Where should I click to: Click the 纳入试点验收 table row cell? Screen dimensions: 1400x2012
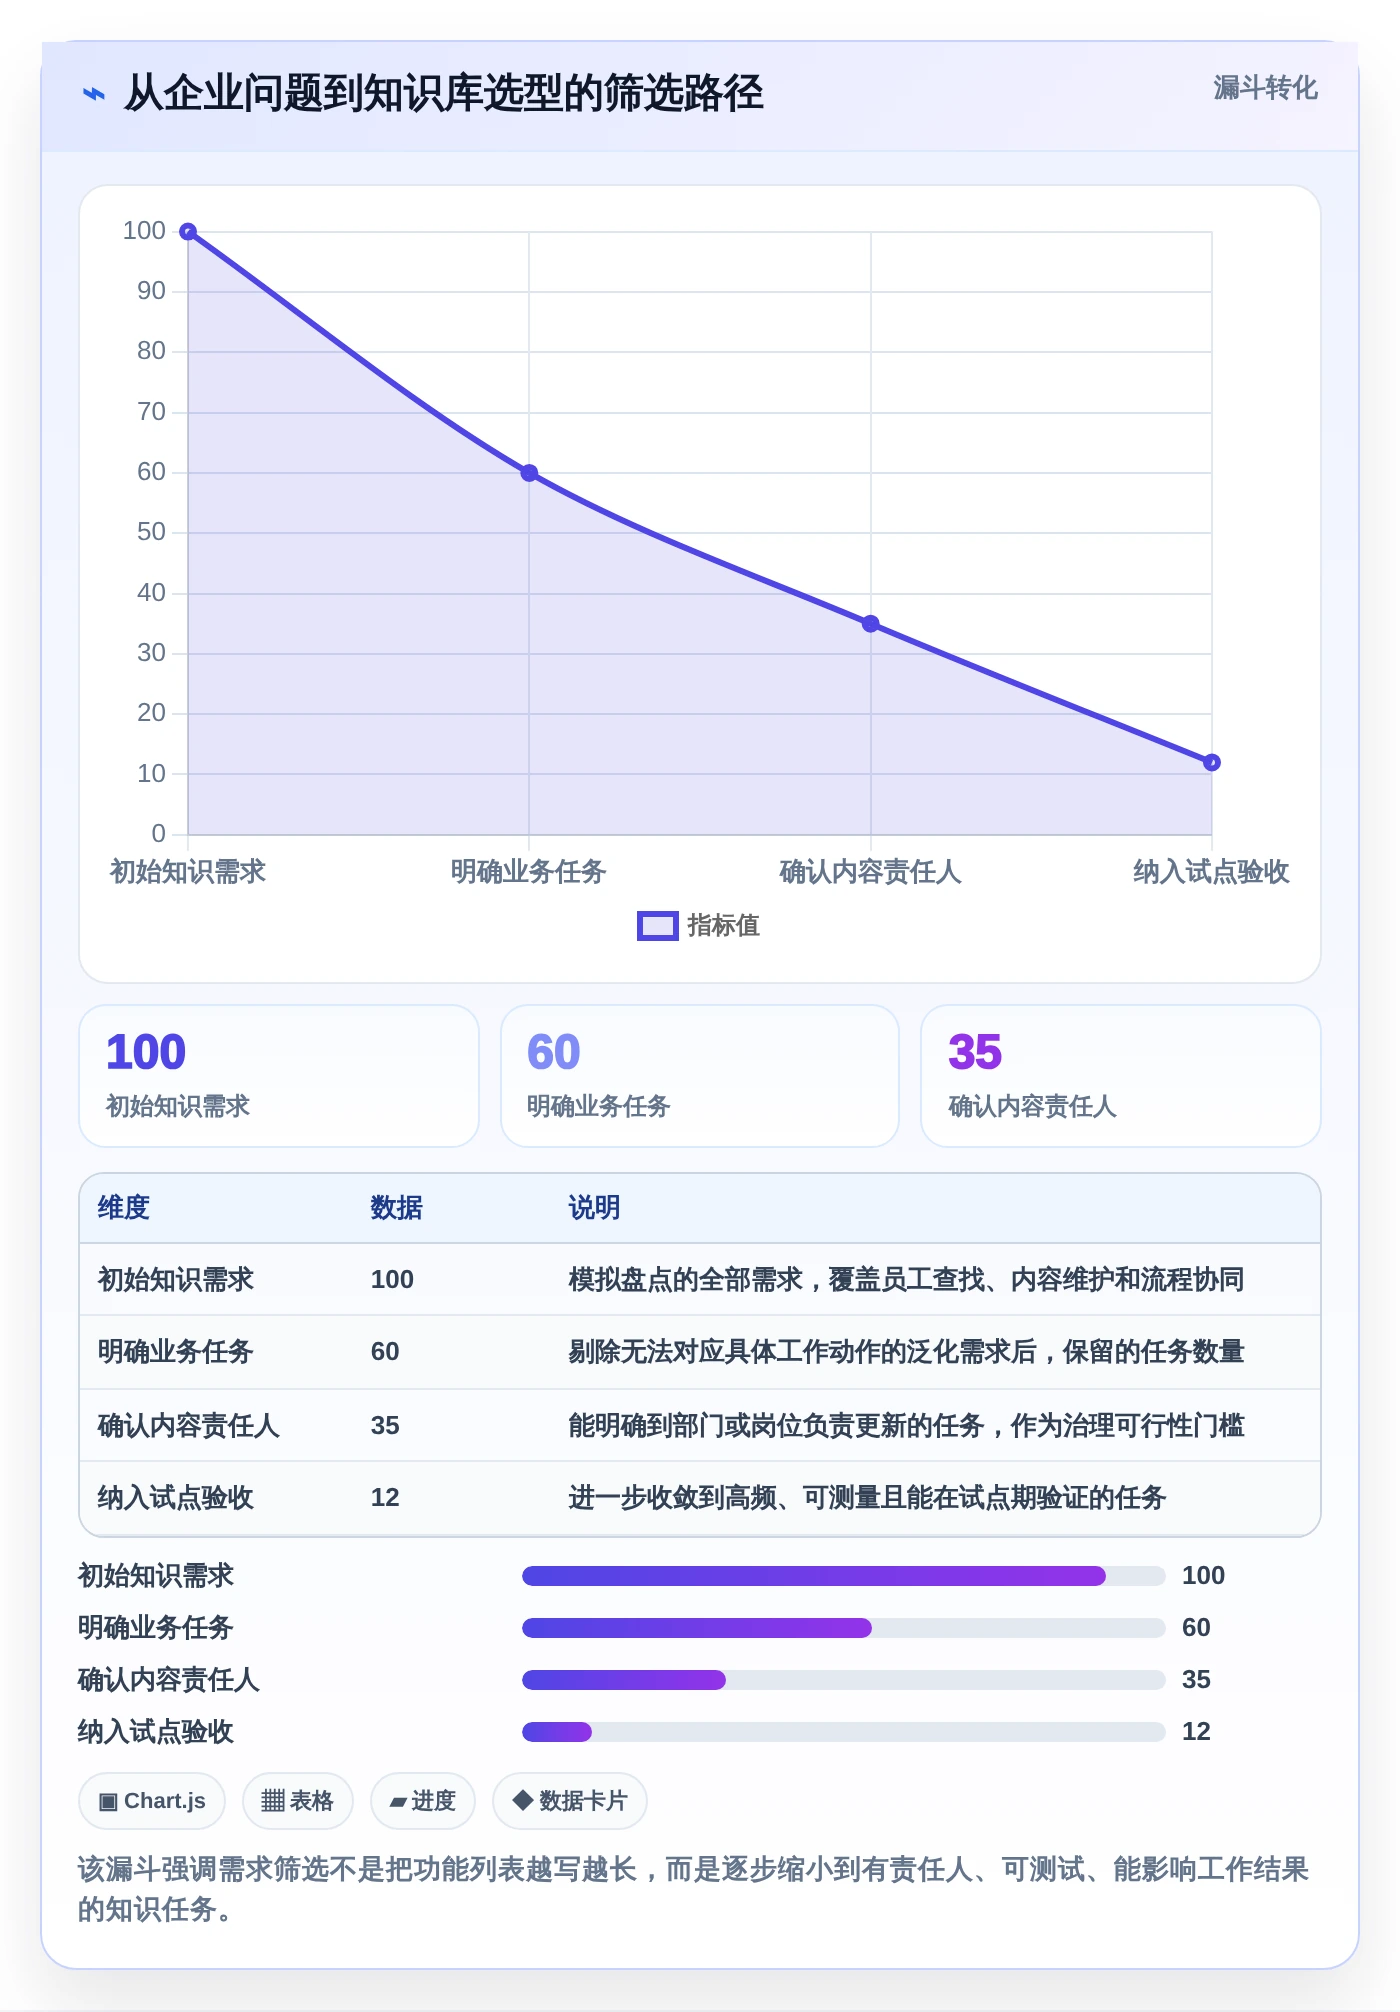176,1498
